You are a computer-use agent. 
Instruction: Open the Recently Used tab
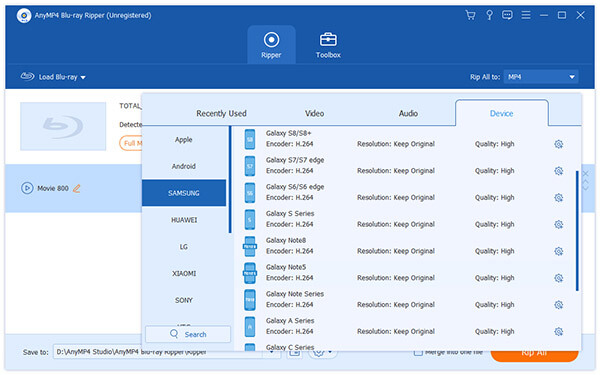coord(221,114)
